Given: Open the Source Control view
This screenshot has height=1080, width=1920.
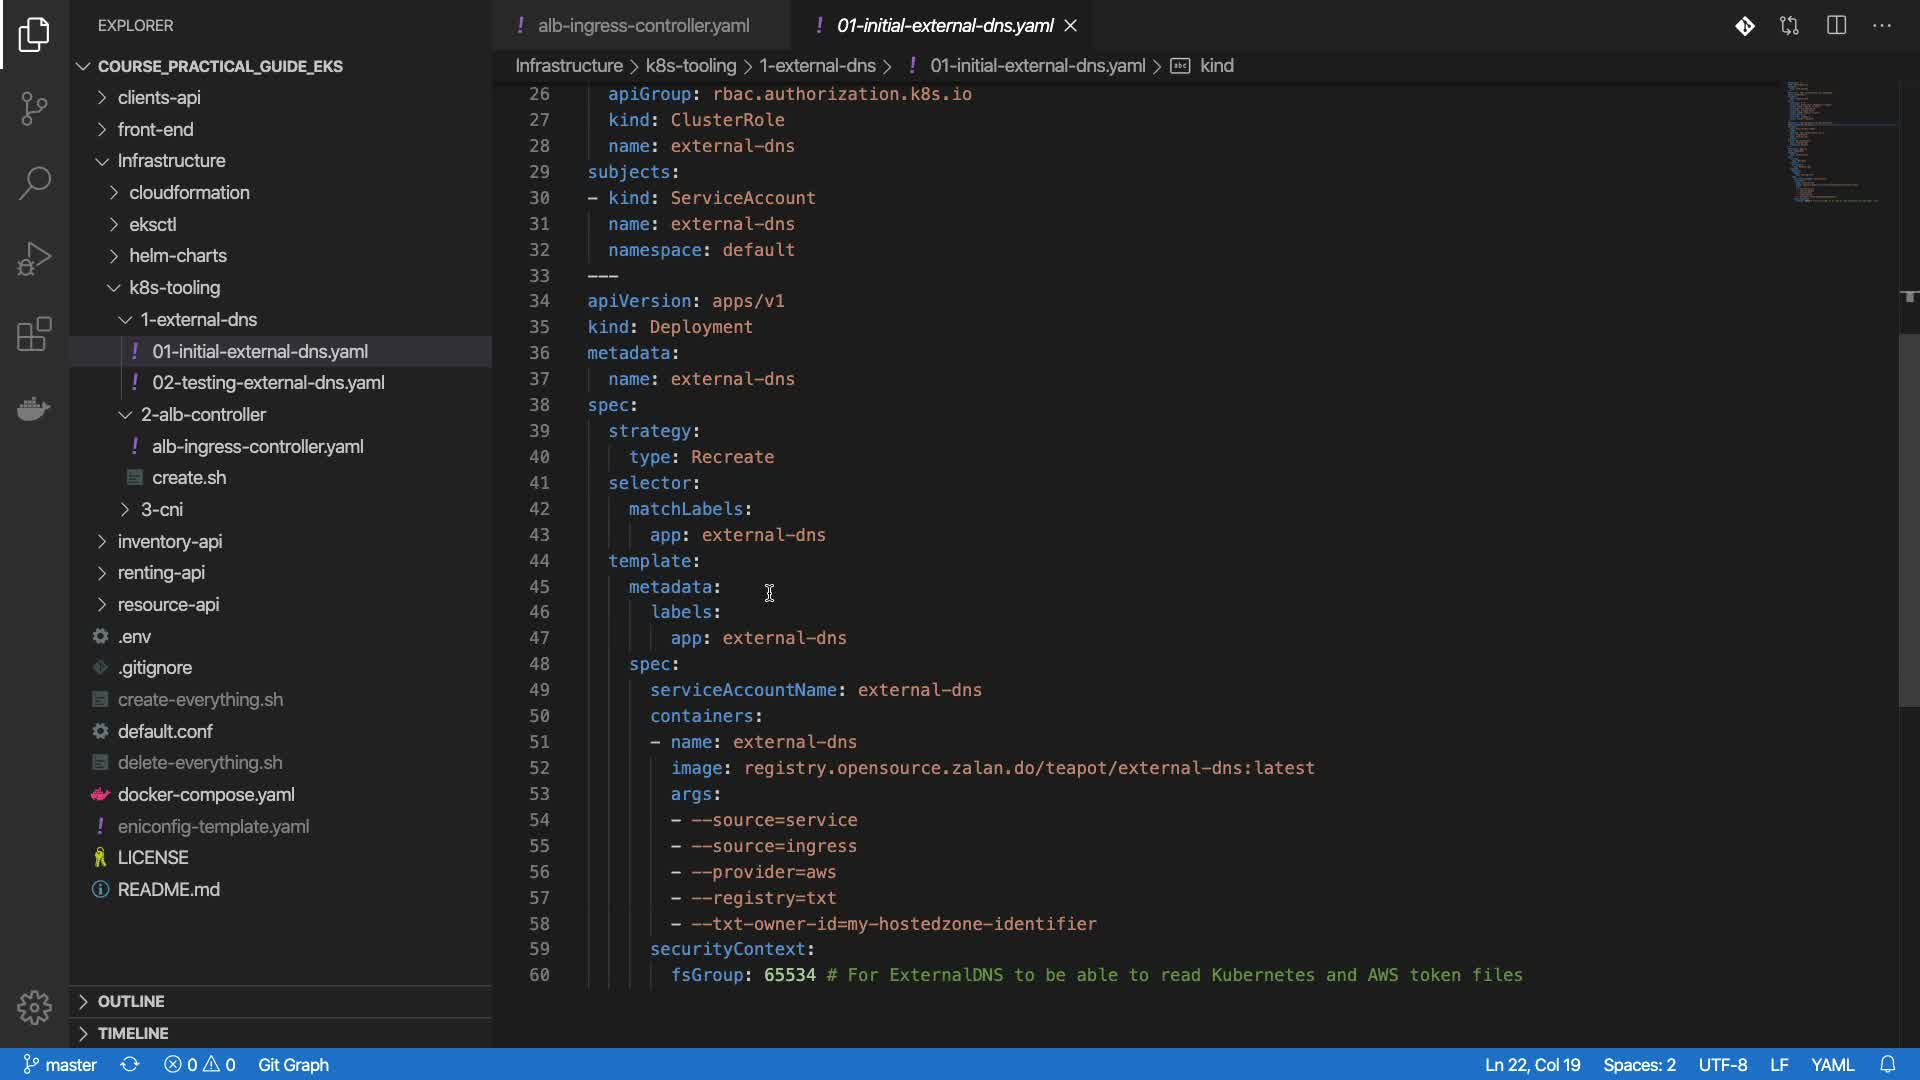Looking at the screenshot, I should coord(34,108).
